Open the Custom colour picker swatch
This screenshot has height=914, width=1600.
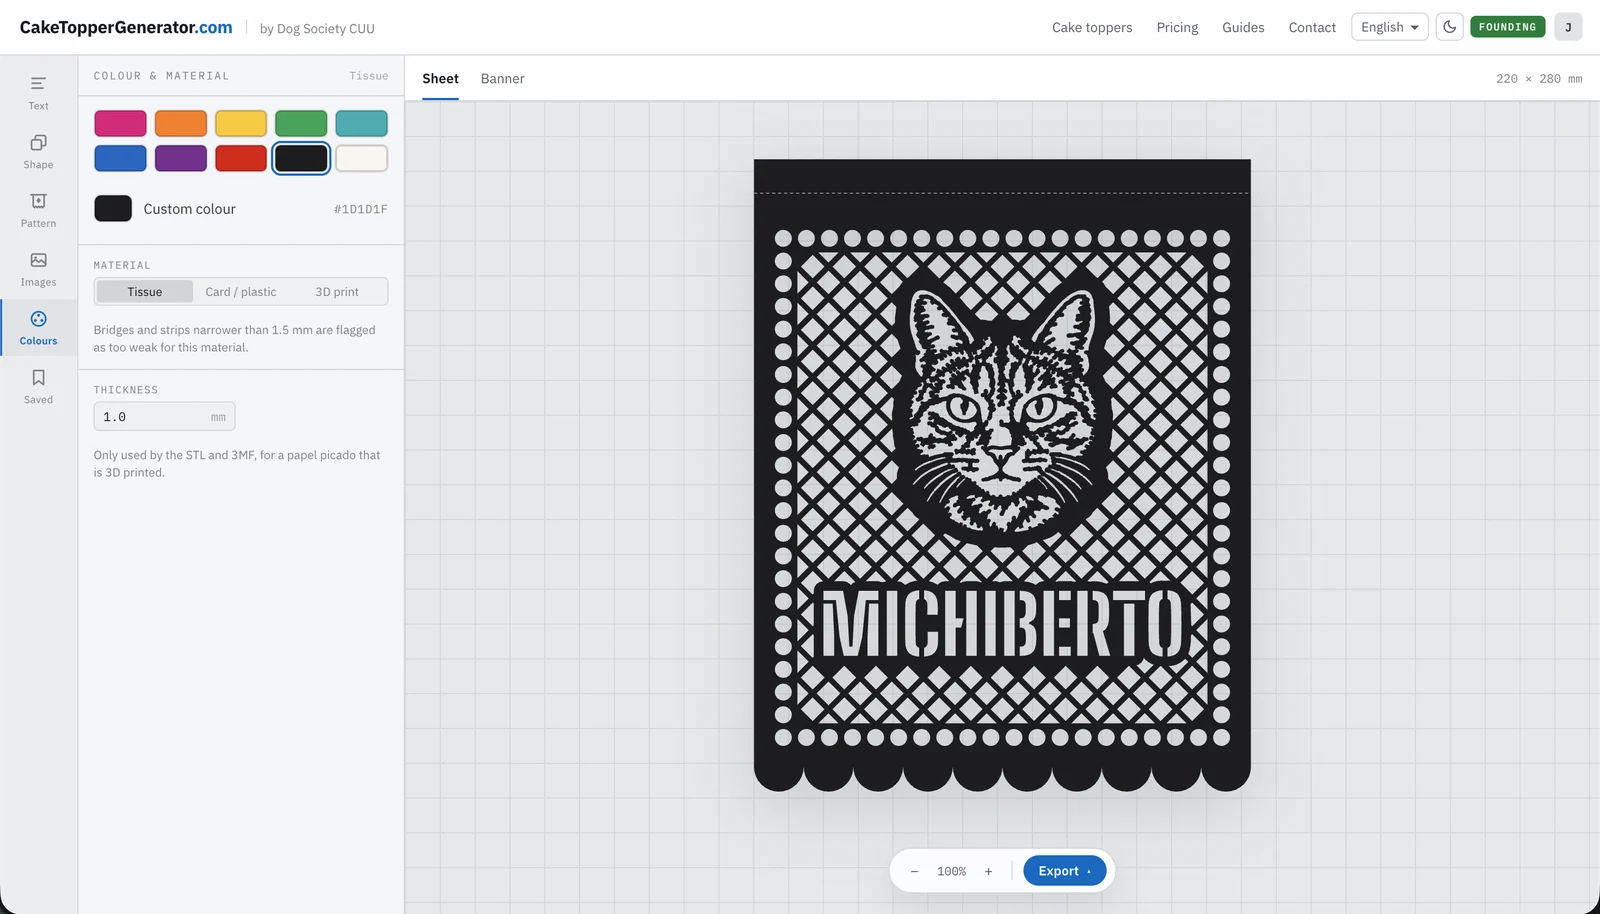(113, 208)
